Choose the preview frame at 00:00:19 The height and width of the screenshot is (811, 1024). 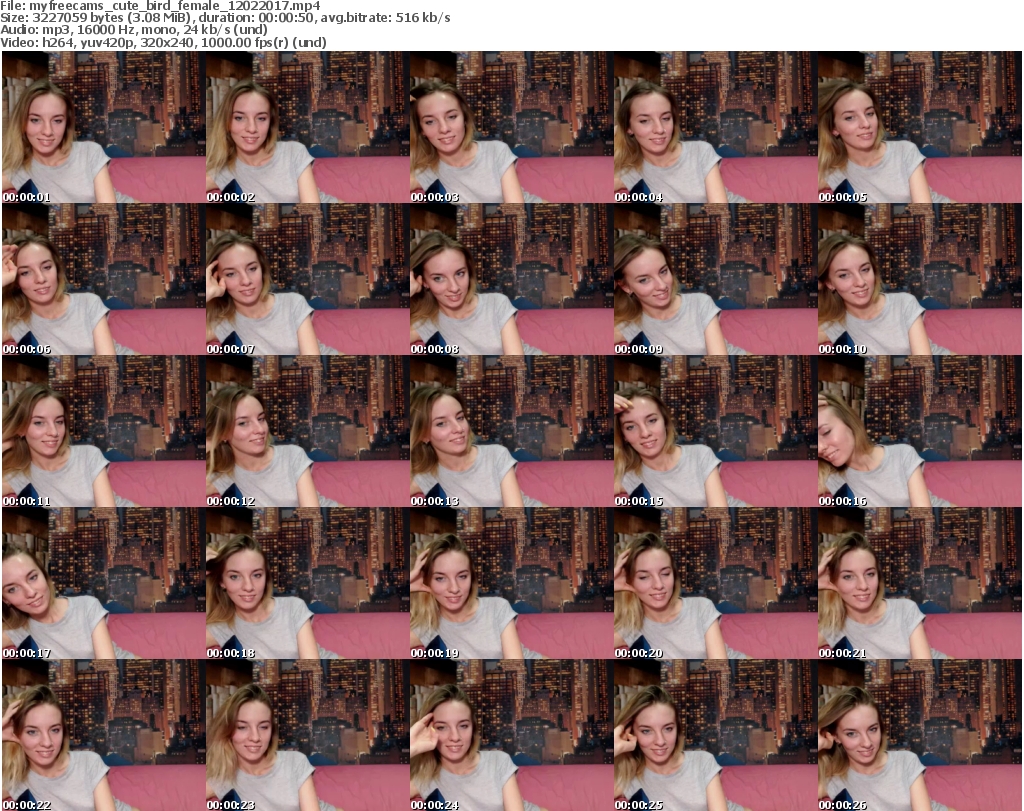pyautogui.click(x=511, y=584)
